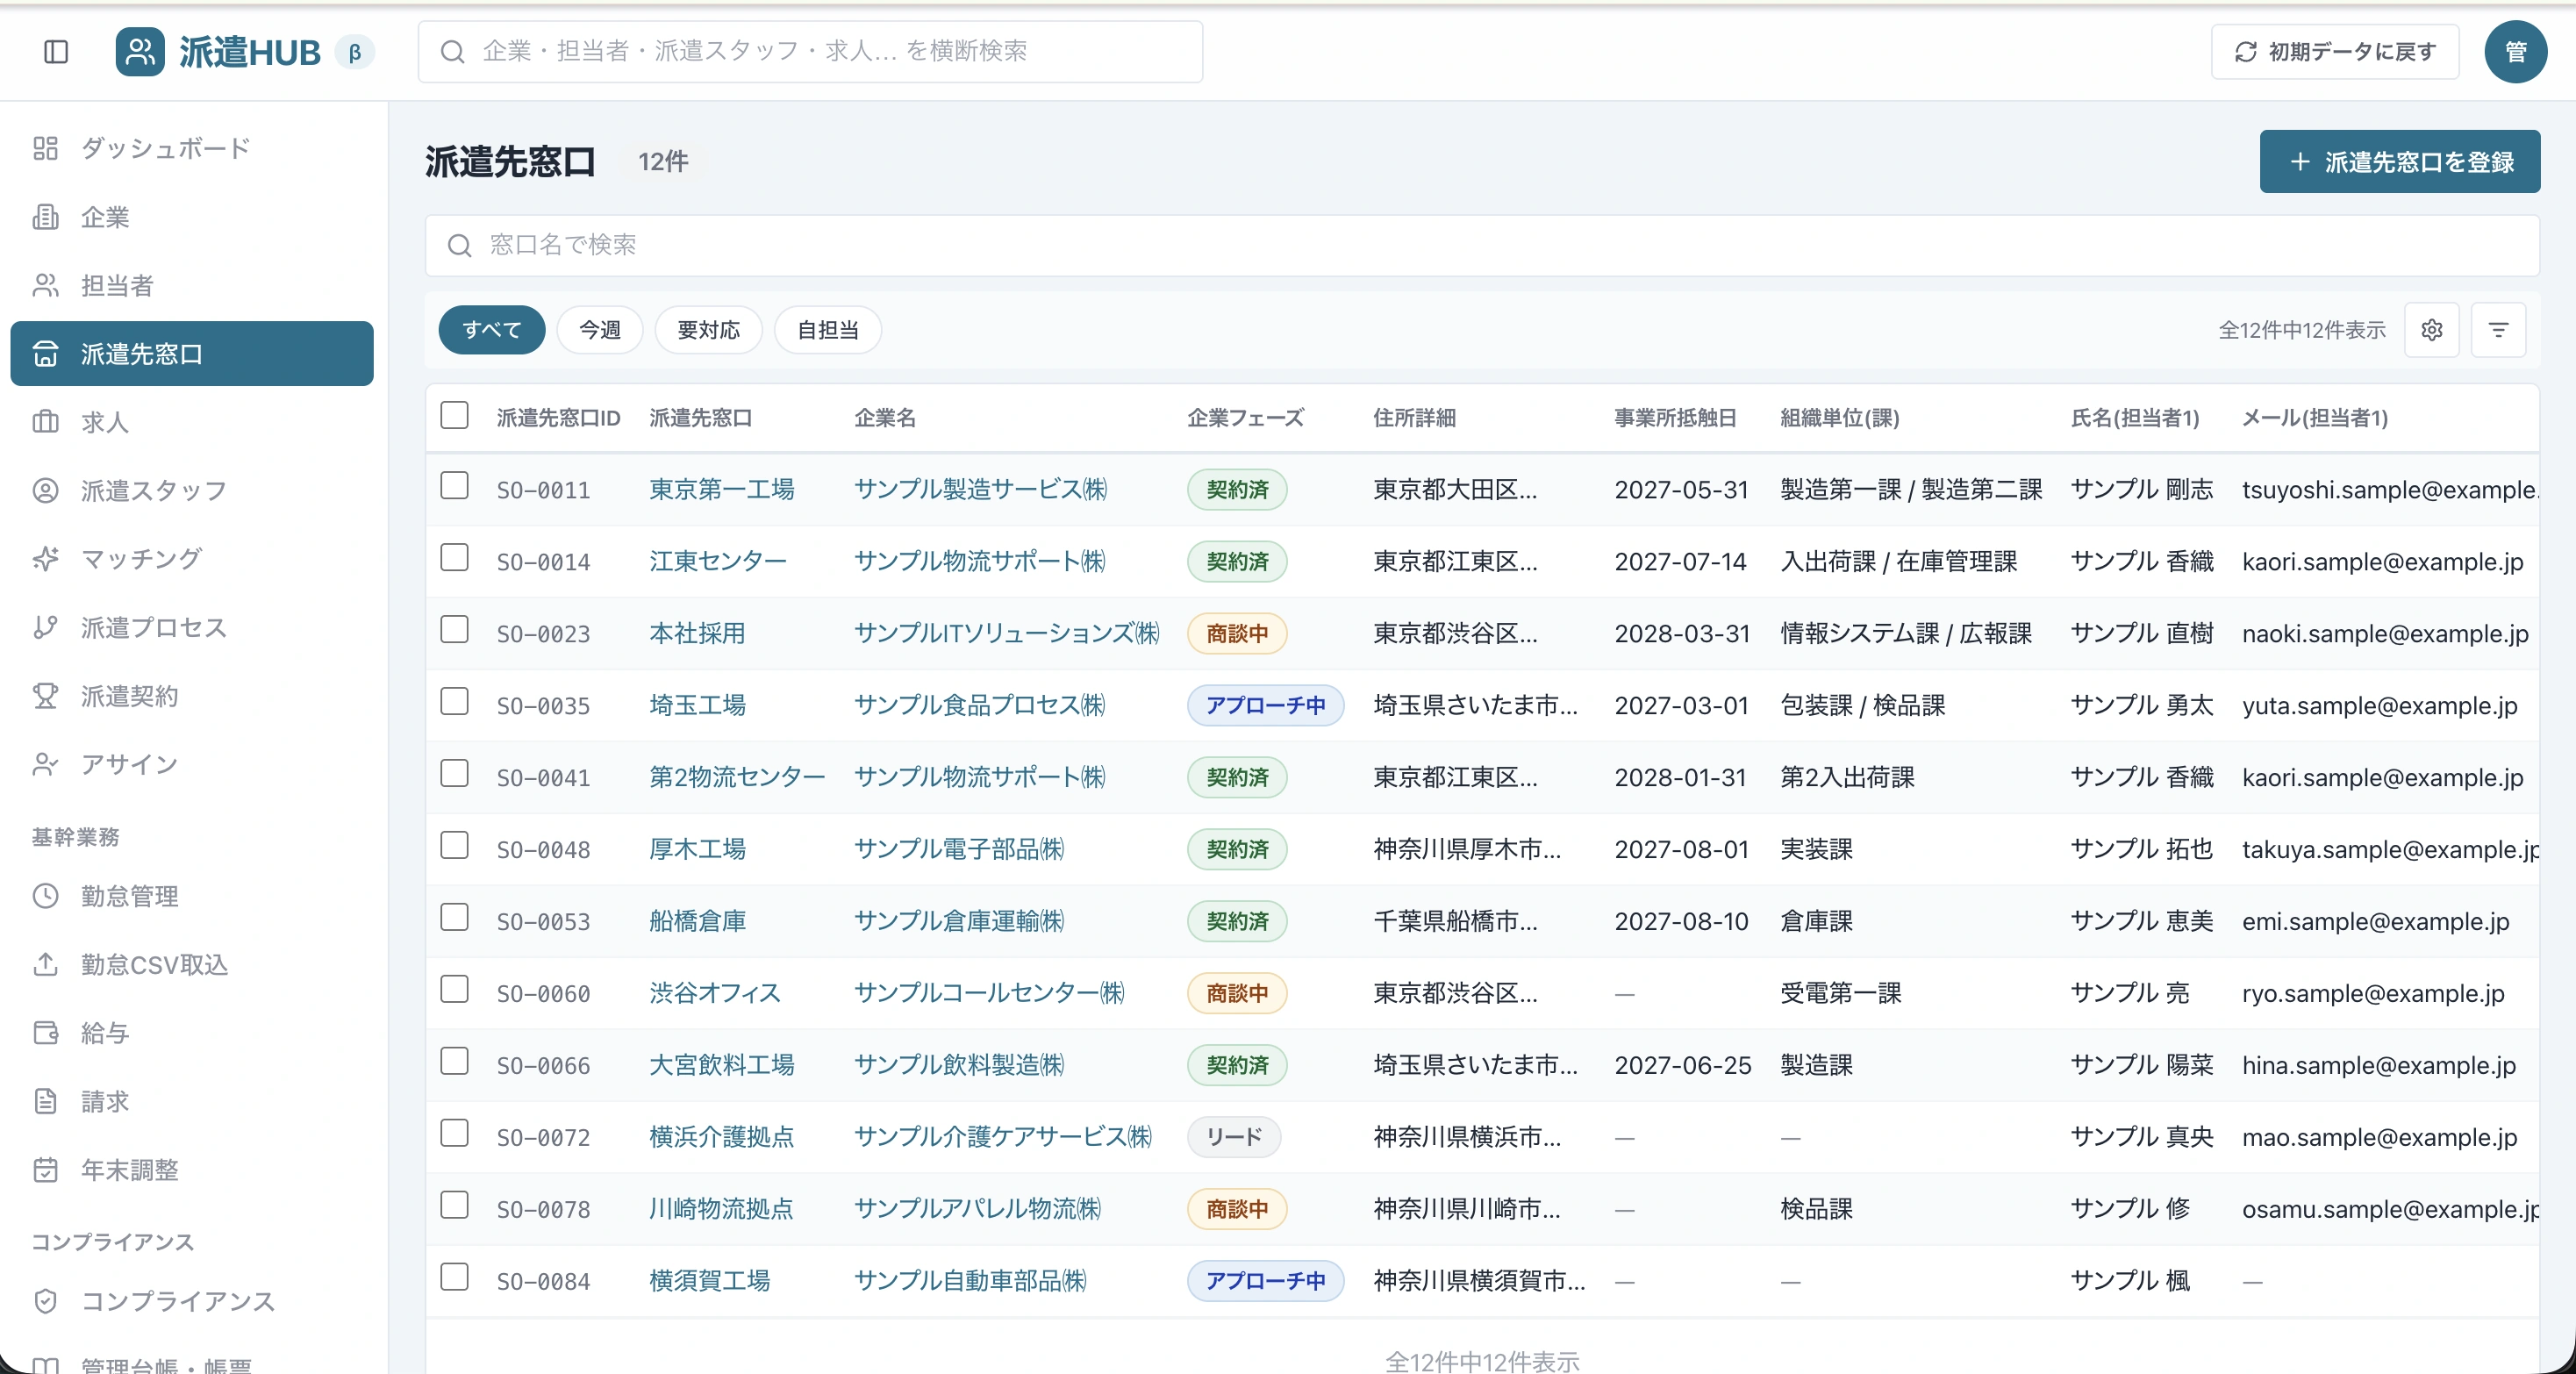This screenshot has height=1374, width=2576.
Task: Go to 派遣契約 in the sidebar
Action: point(192,695)
